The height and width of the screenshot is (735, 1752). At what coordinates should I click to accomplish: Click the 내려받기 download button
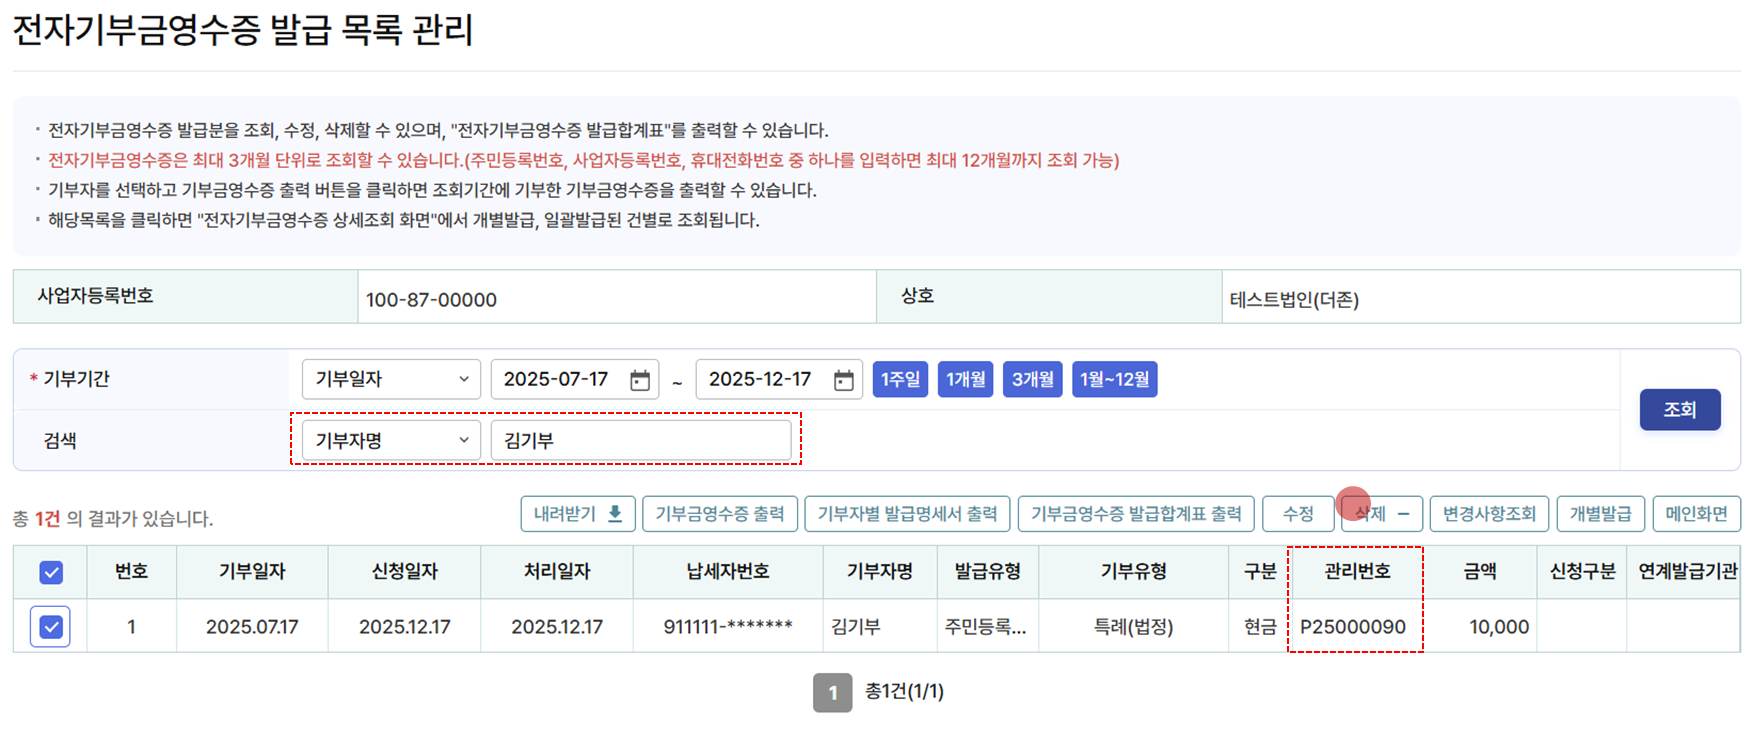577,514
